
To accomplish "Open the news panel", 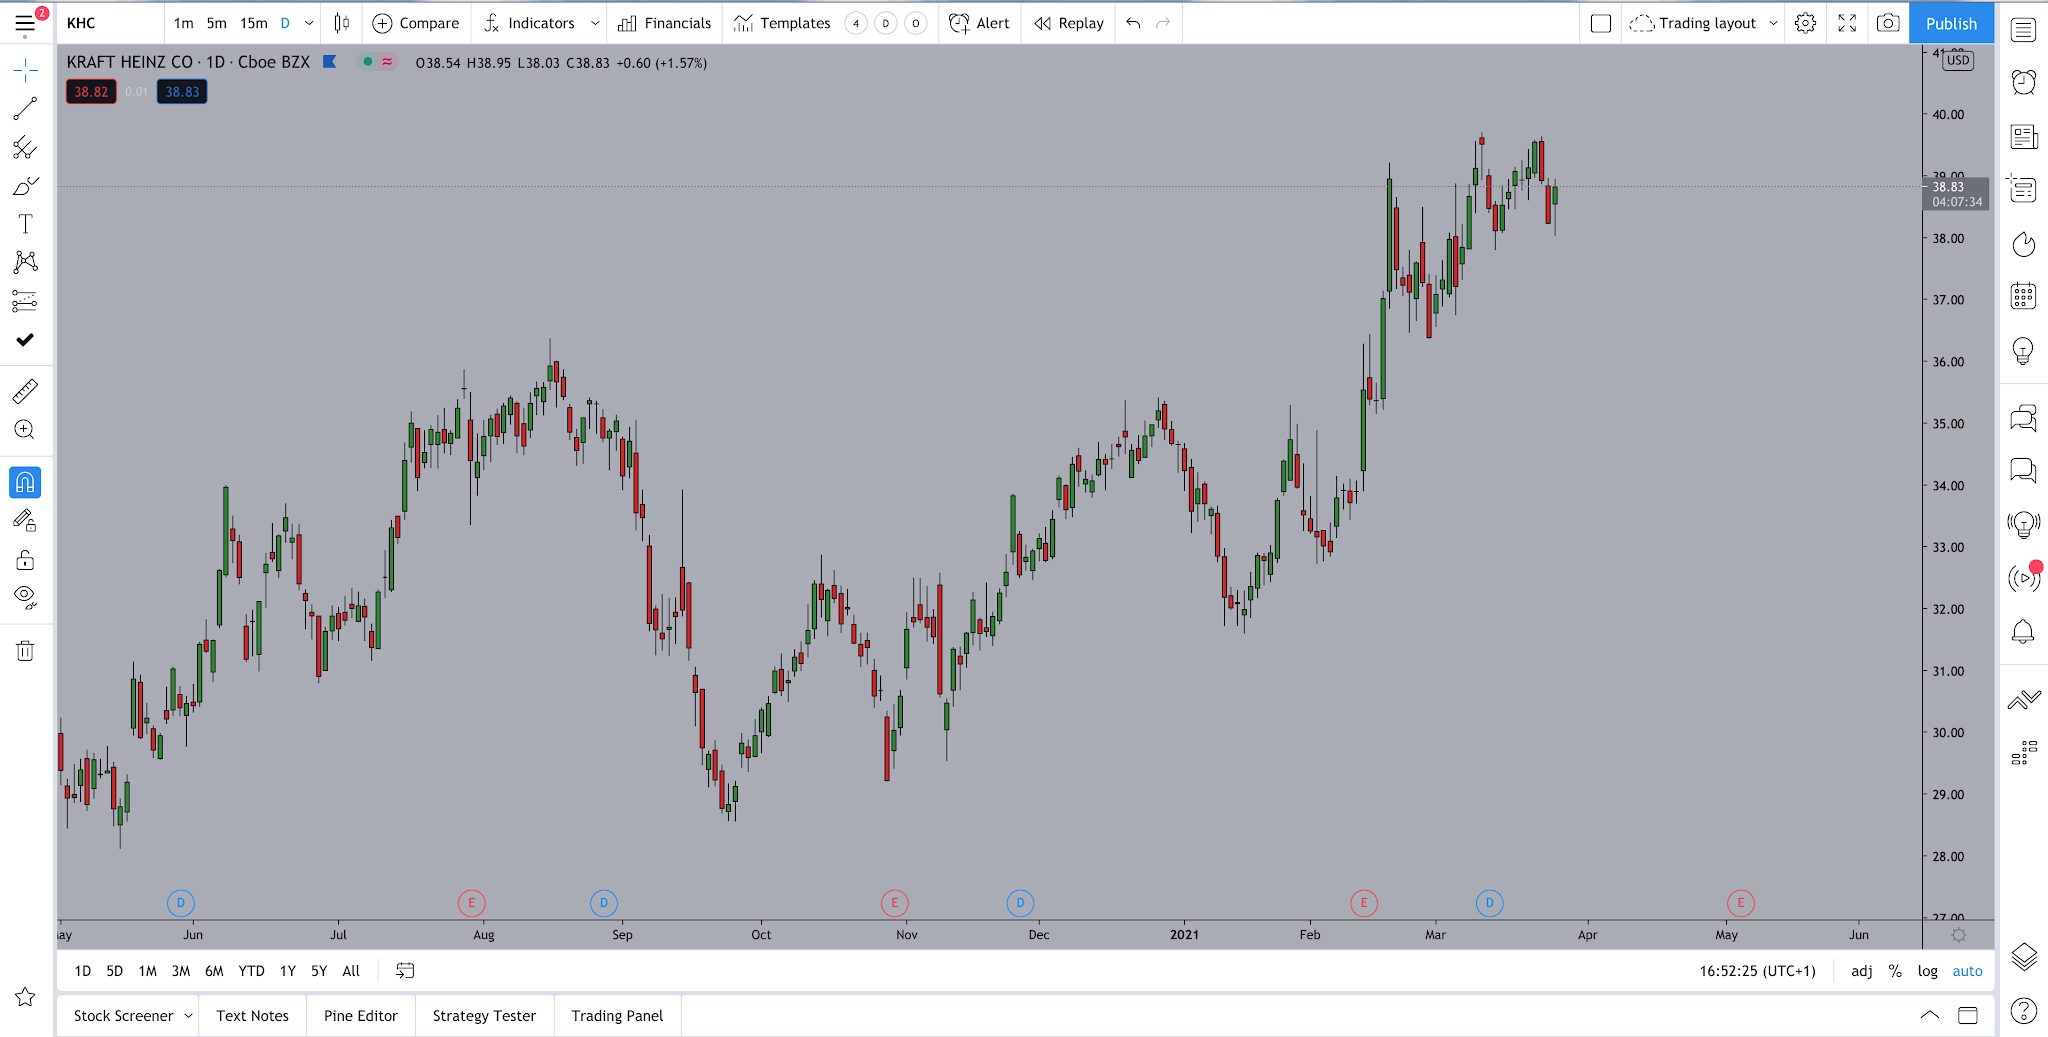I will click(2024, 136).
